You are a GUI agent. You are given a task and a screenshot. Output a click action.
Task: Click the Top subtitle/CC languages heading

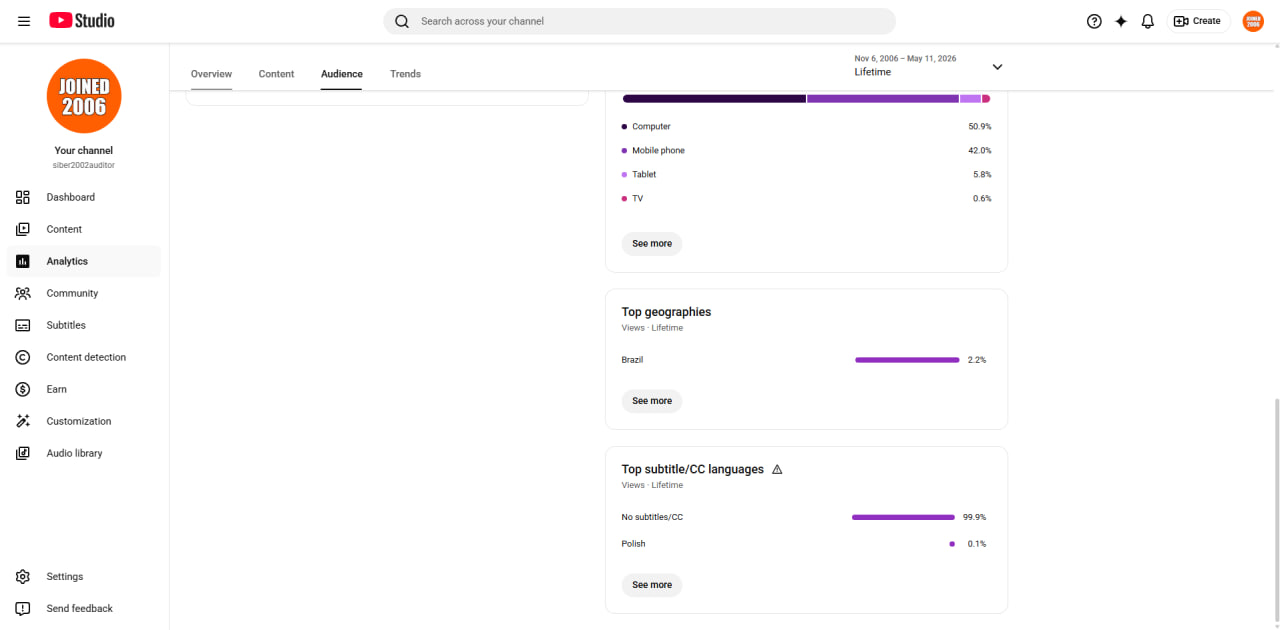693,469
